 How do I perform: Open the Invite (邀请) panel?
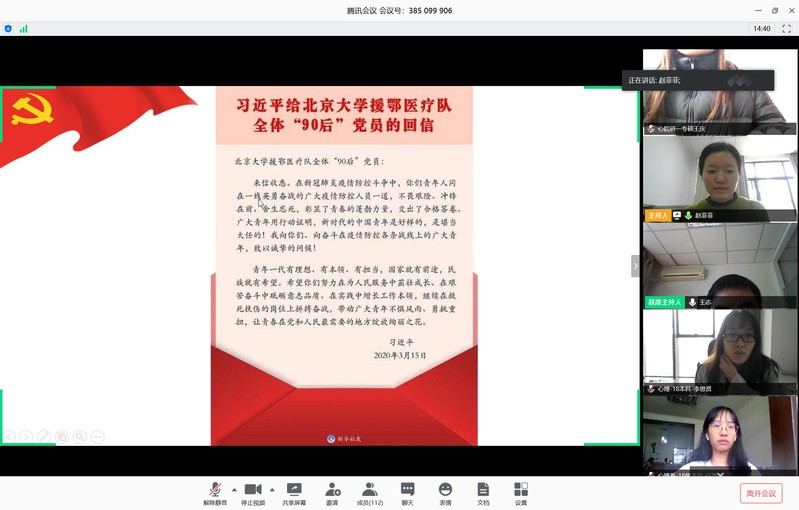pyautogui.click(x=332, y=491)
